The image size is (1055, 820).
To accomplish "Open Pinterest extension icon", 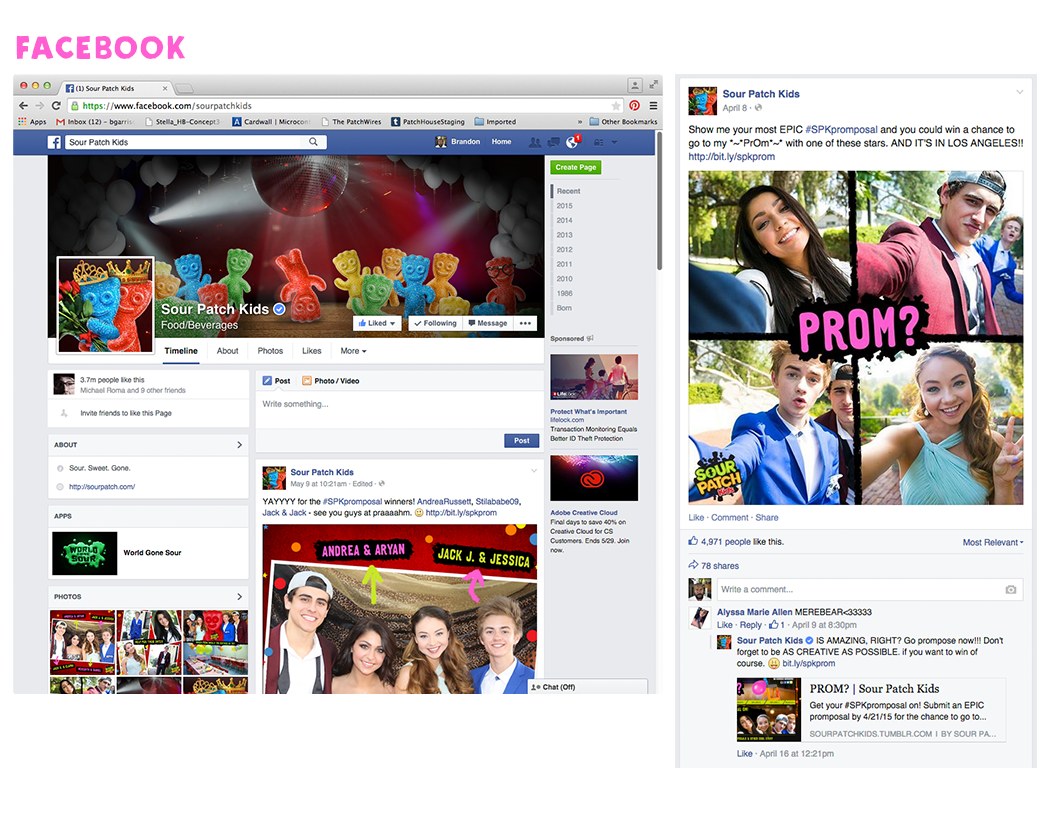I will pyautogui.click(x=634, y=106).
